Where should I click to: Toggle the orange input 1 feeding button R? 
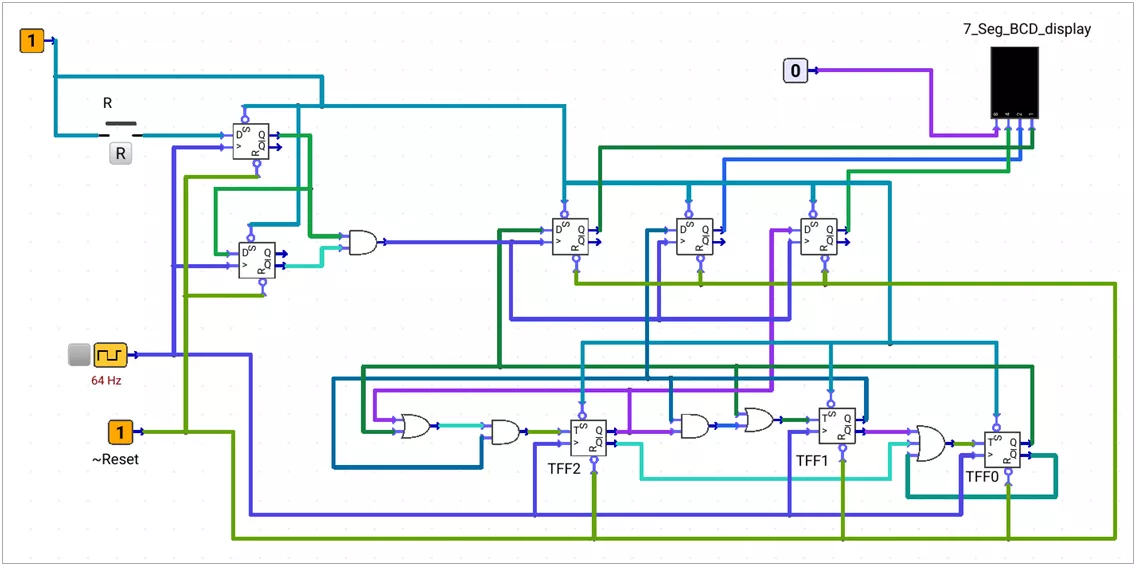click(x=32, y=41)
